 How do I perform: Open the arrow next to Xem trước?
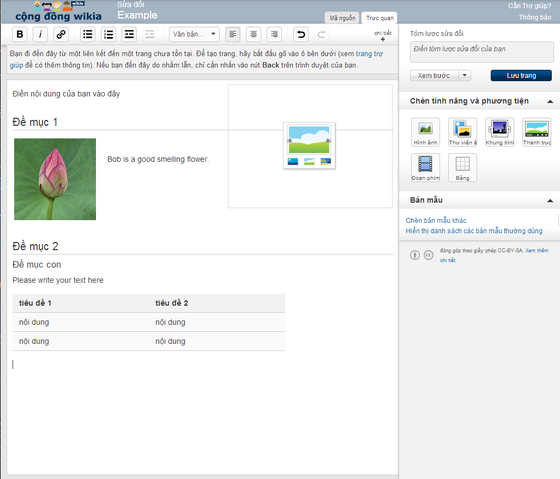tap(465, 75)
